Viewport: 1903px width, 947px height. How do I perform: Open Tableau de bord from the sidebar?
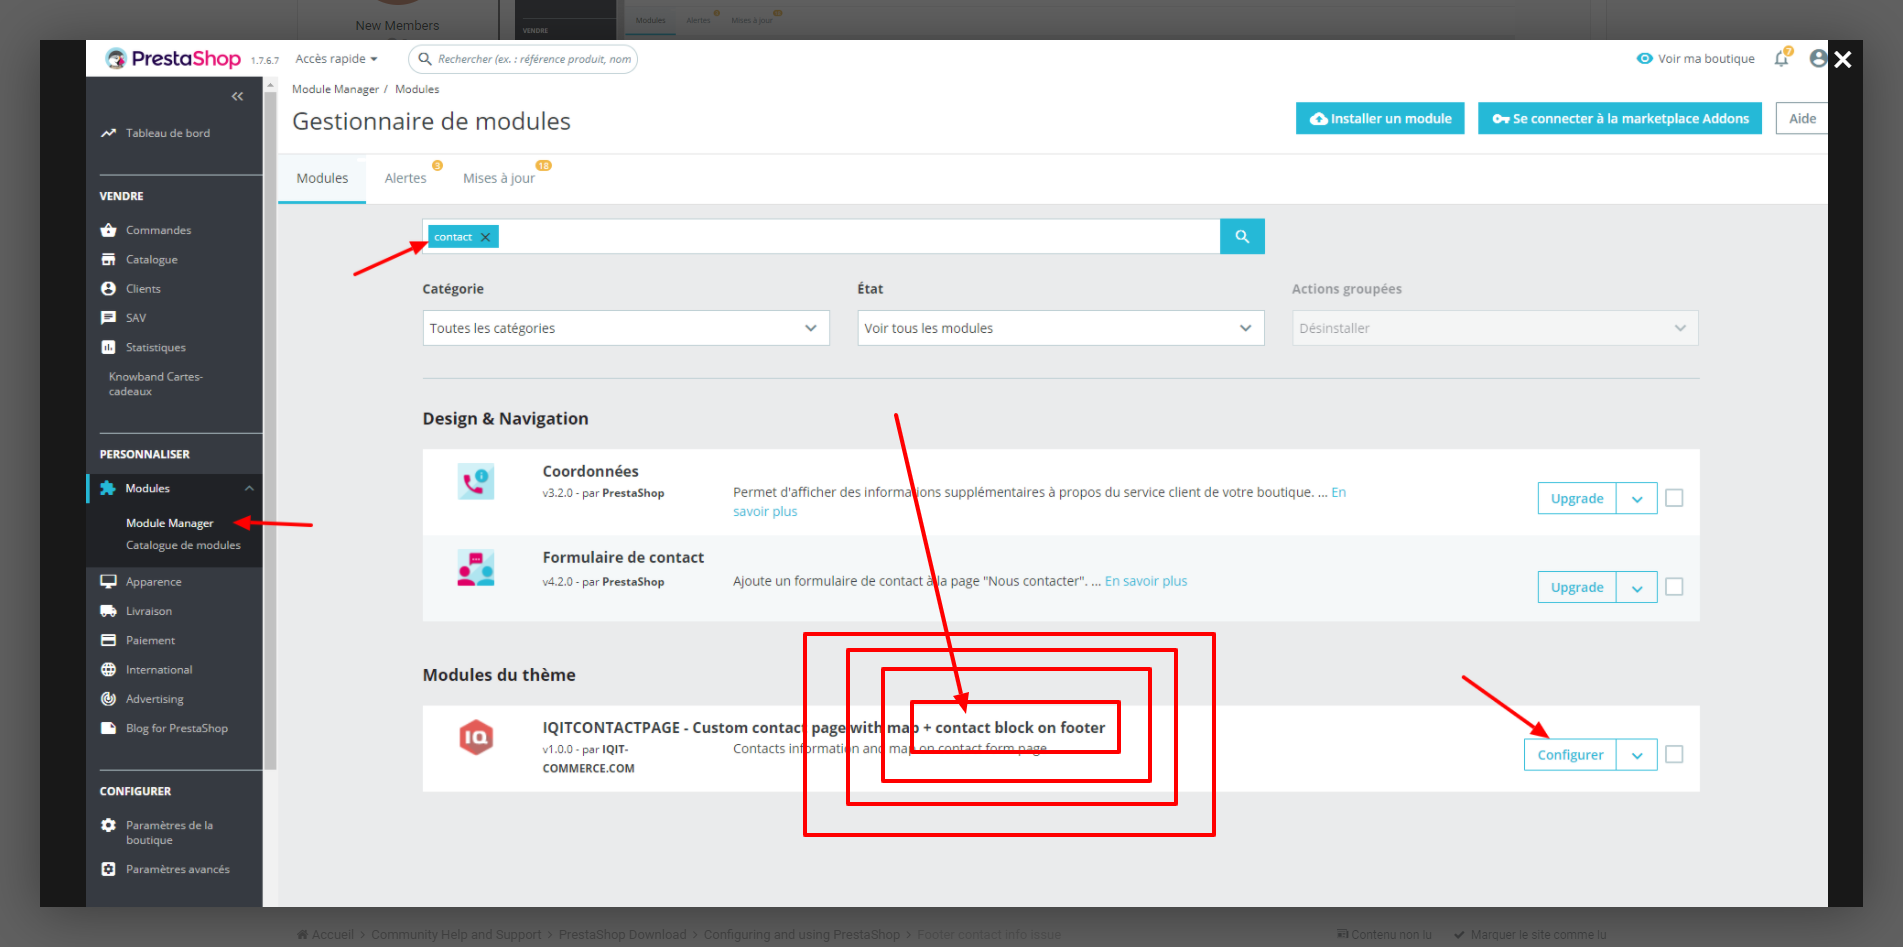(x=167, y=133)
